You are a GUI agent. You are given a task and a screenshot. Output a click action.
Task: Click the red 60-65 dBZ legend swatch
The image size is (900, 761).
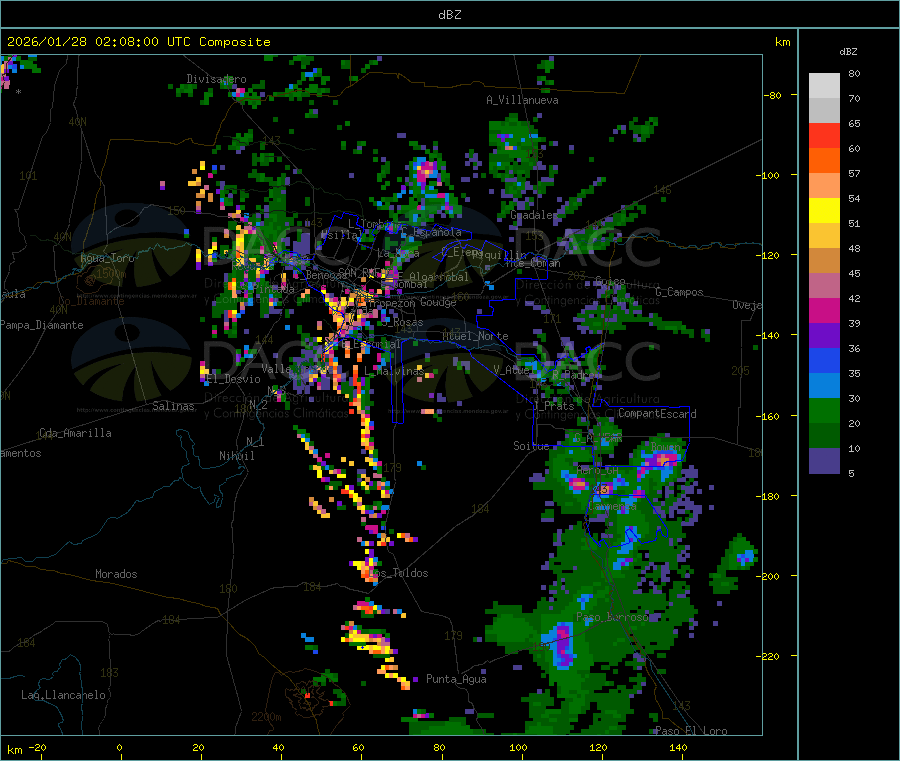[x=824, y=135]
